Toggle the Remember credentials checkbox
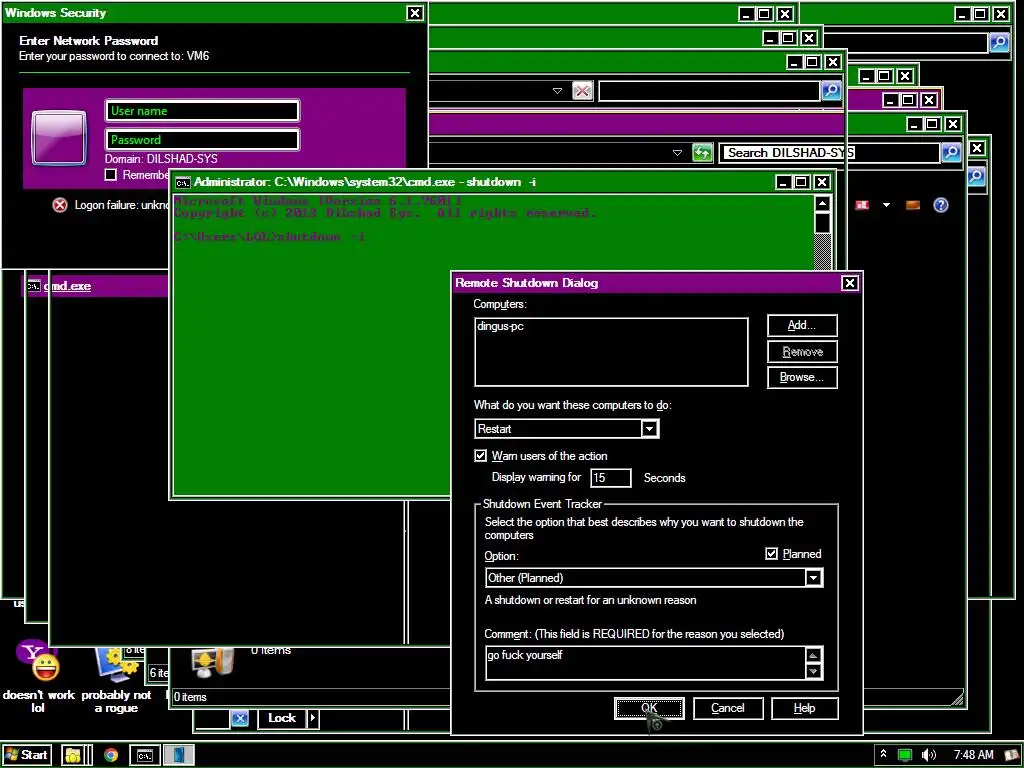This screenshot has width=1024, height=768. coord(111,174)
